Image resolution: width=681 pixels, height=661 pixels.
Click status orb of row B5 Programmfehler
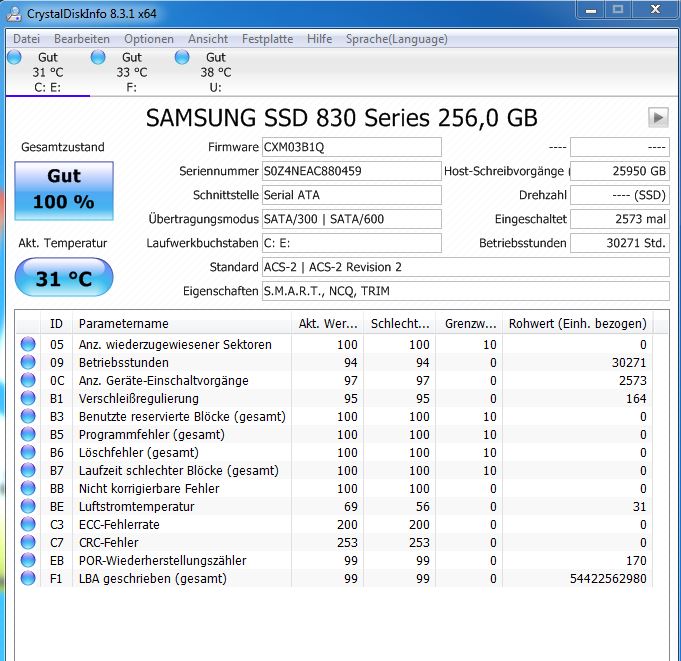click(x=28, y=434)
